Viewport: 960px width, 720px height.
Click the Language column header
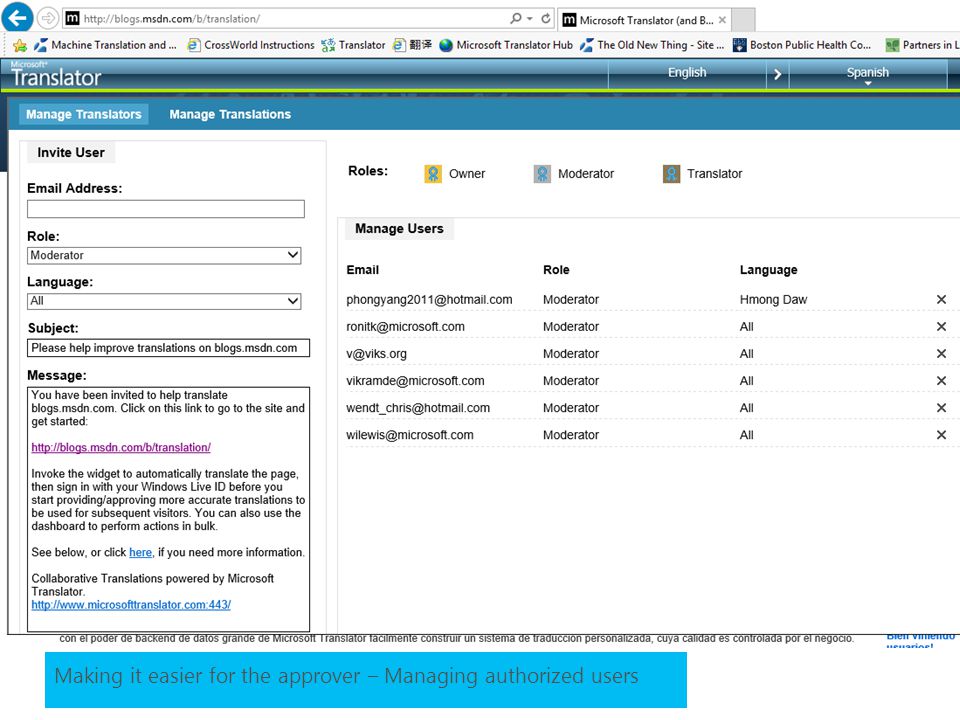click(768, 270)
